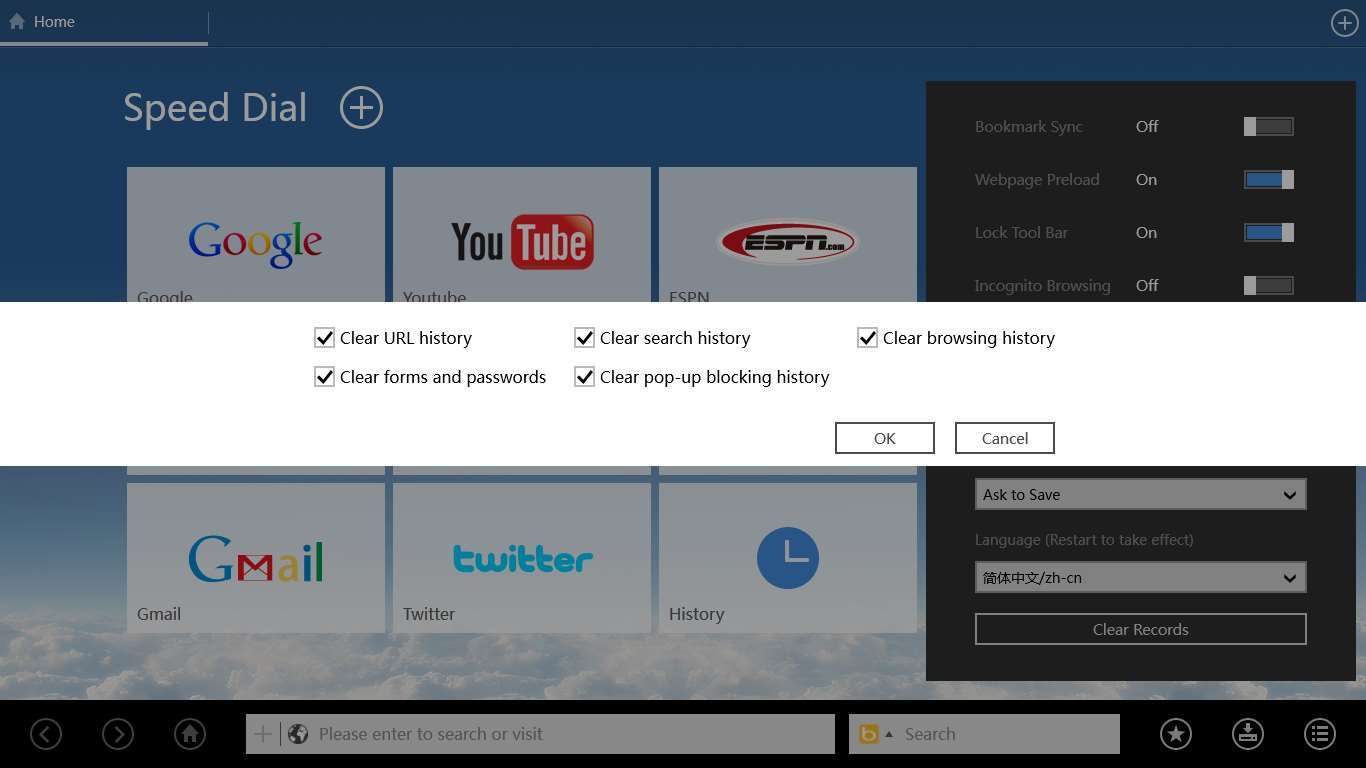Open bookmarks with the star icon
This screenshot has width=1366, height=768.
1176,734
